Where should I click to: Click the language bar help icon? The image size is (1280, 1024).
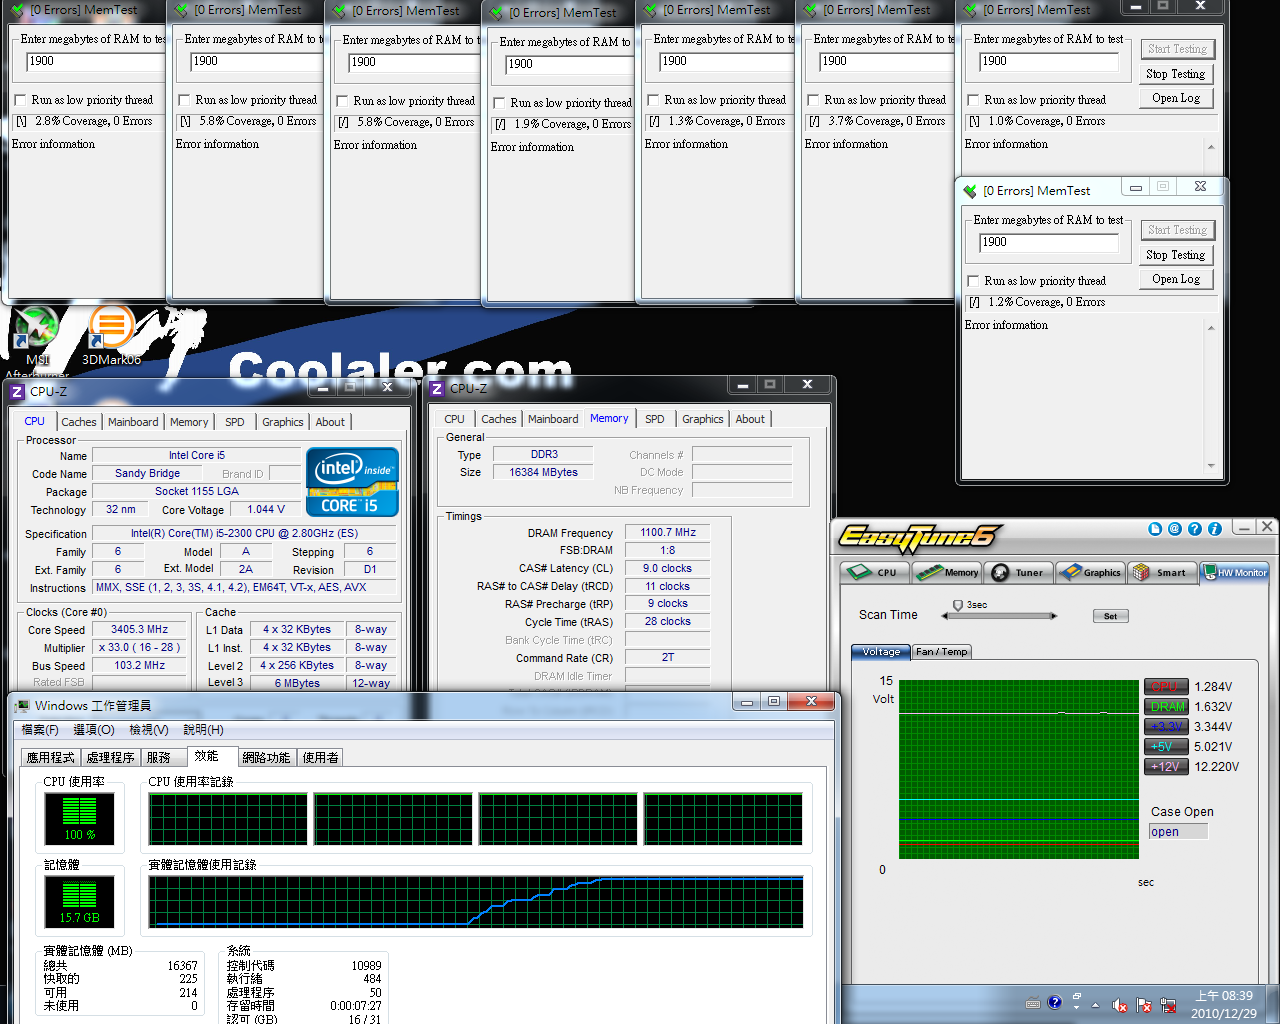1054,1002
